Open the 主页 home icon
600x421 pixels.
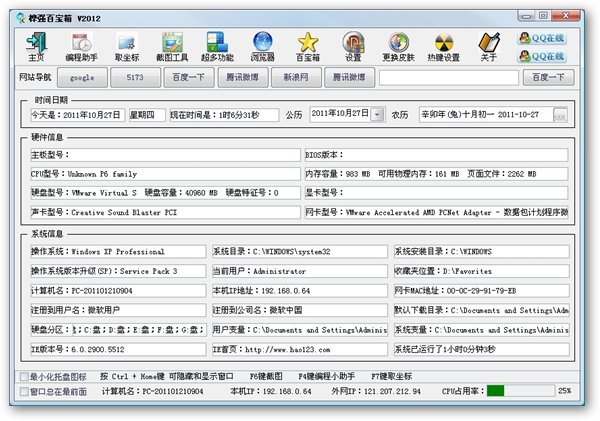point(36,47)
